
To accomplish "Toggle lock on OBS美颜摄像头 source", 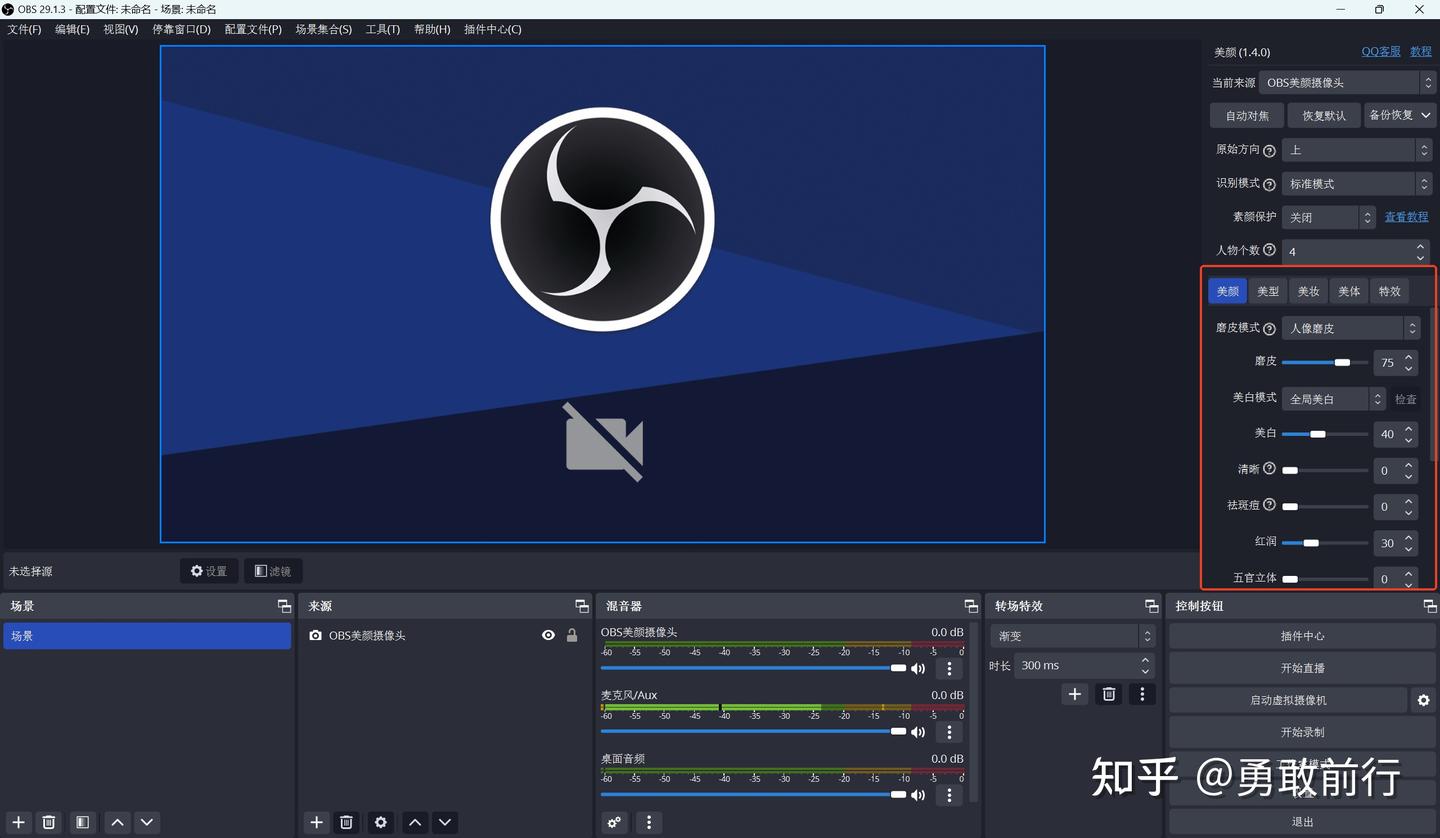I will click(572, 635).
